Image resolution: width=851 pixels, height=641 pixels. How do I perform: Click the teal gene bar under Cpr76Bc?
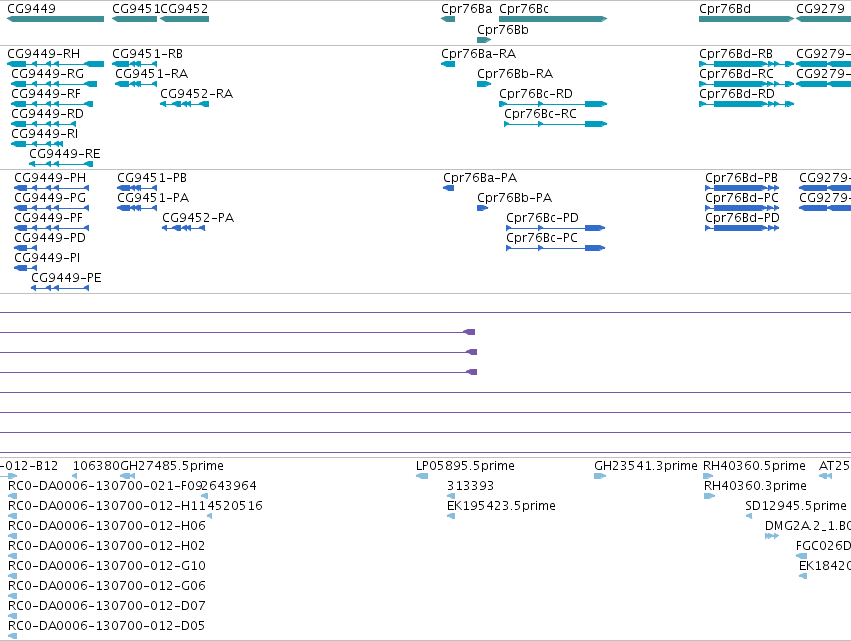[x=553, y=19]
